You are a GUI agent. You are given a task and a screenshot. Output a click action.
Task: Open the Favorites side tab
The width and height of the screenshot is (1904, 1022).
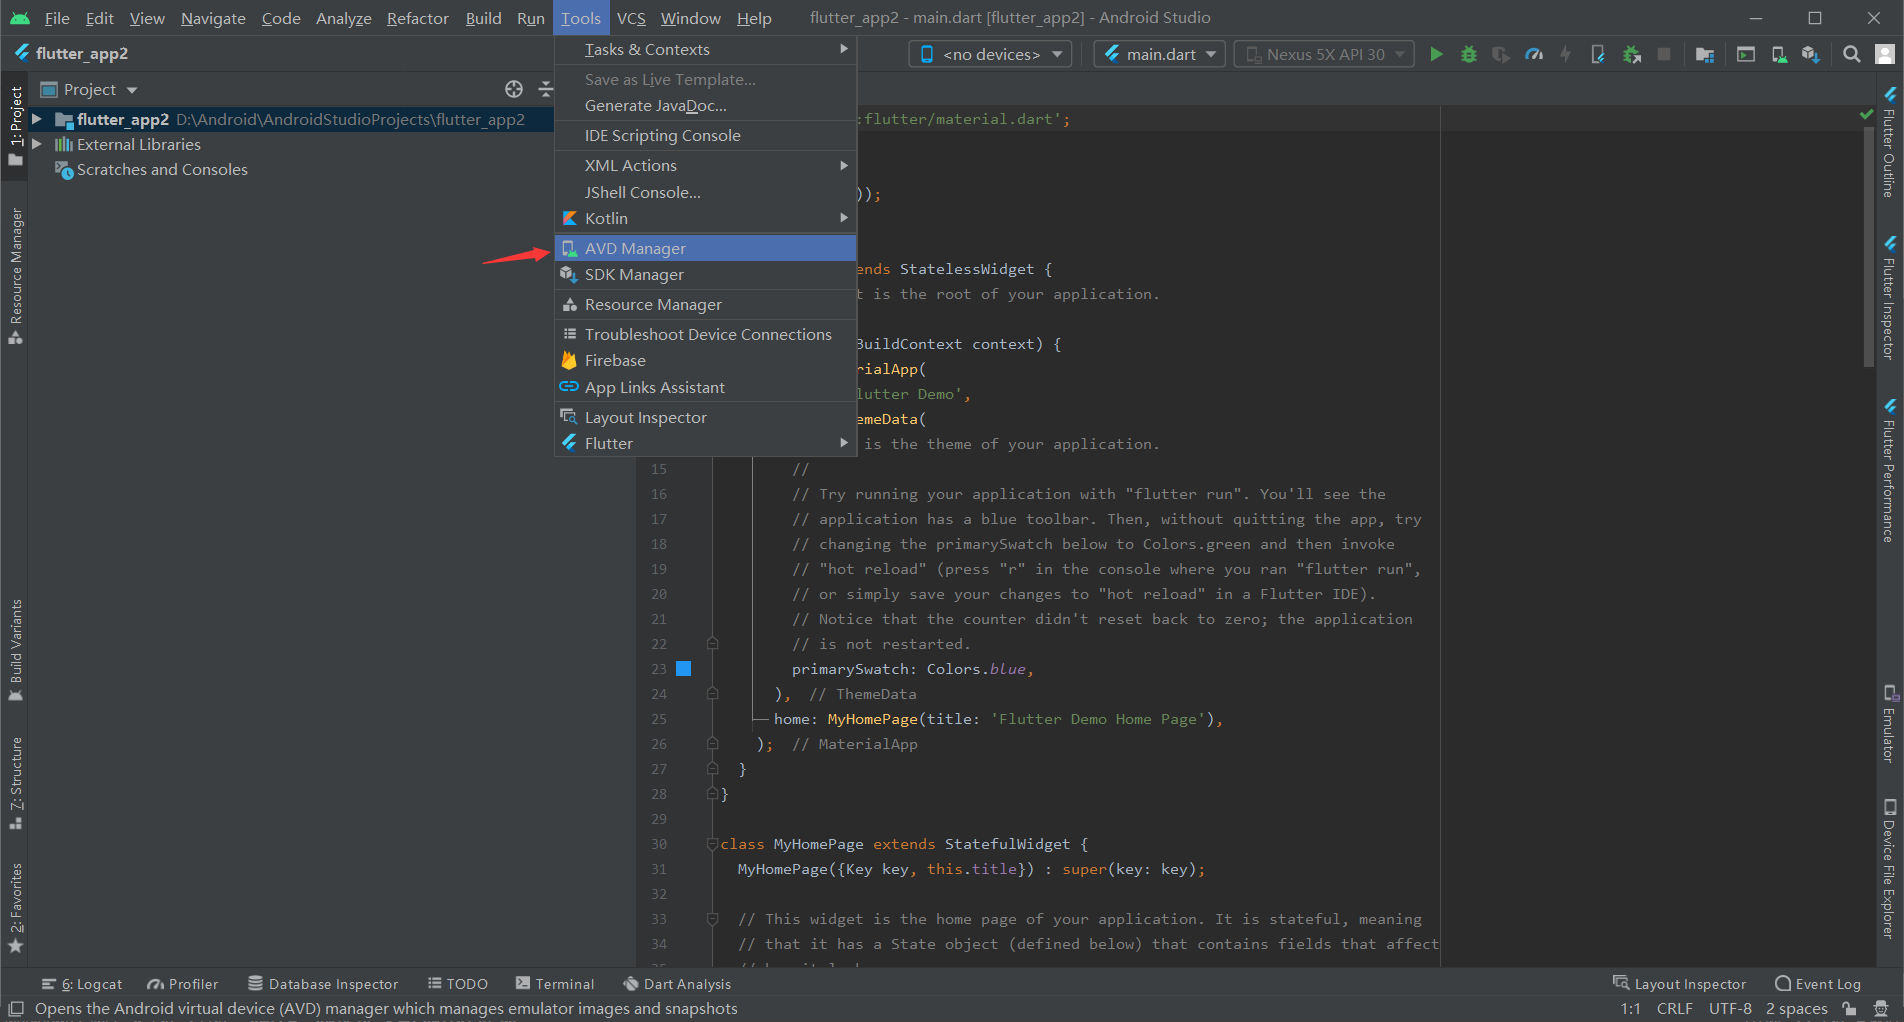(x=15, y=908)
